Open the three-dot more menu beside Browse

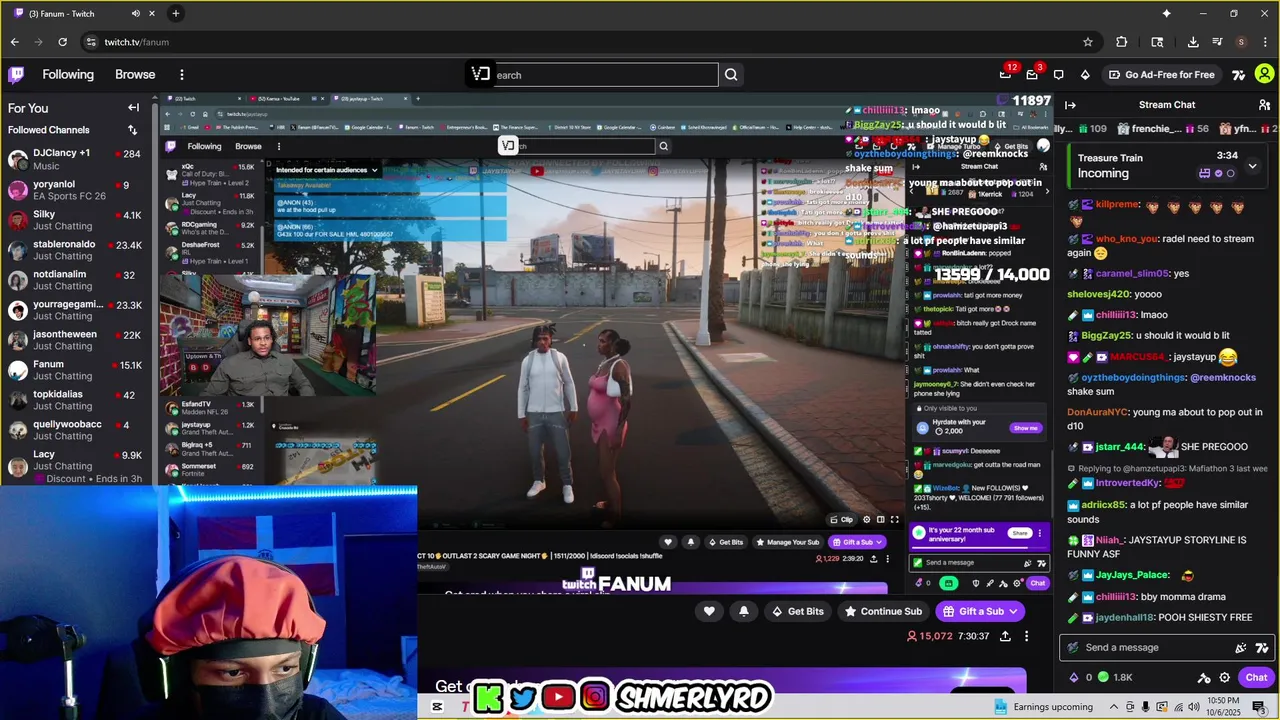pyautogui.click(x=182, y=74)
